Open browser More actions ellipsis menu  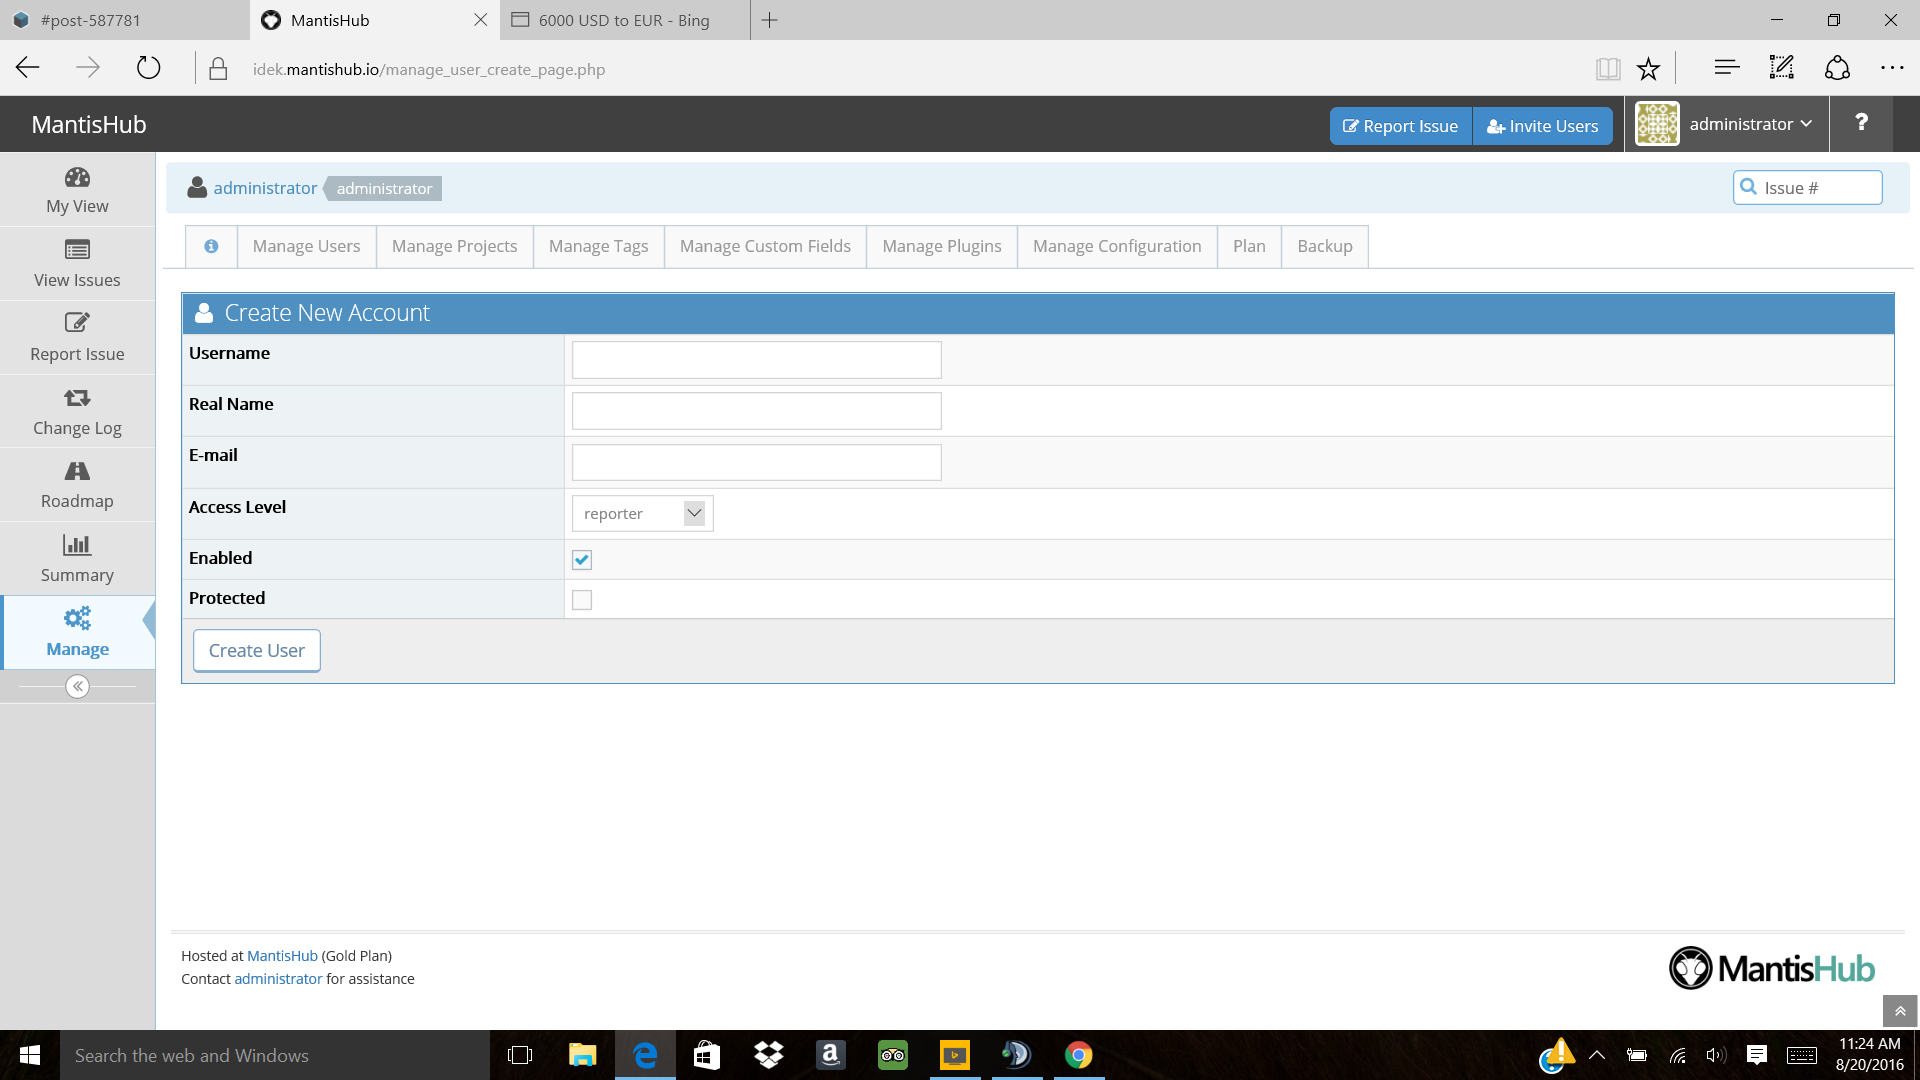point(1892,68)
